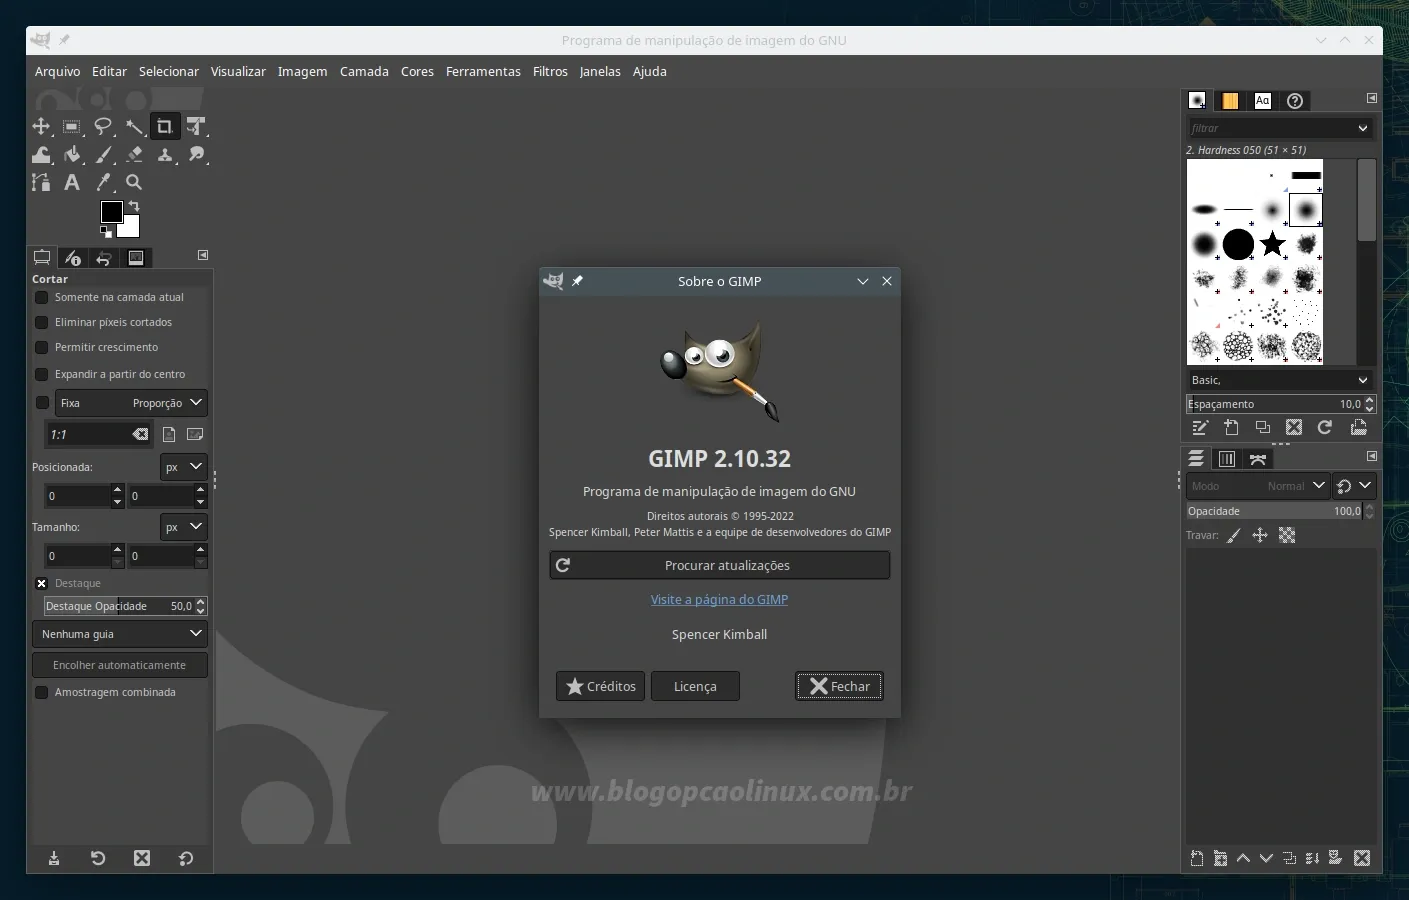Open the Camada menu
Viewport: 1409px width, 900px height.
pos(364,71)
